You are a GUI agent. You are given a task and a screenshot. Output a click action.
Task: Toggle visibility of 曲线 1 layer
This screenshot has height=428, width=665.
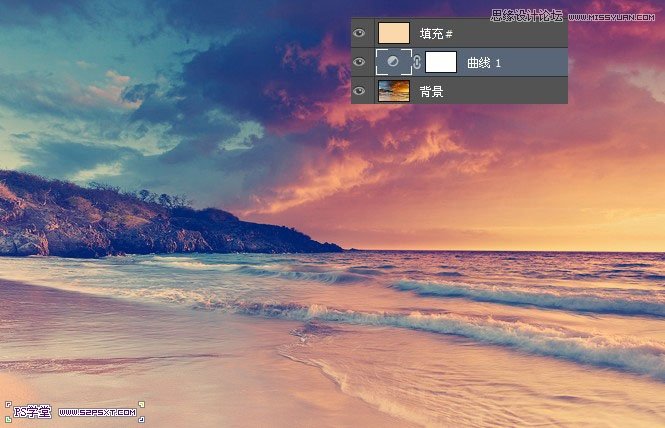point(359,62)
